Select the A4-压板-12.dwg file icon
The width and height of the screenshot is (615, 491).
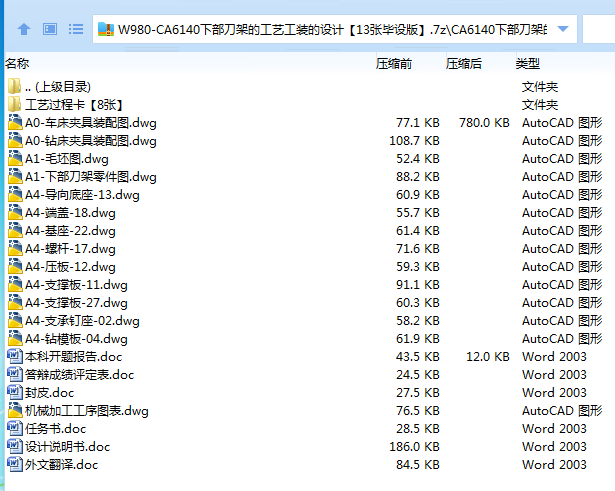click(15, 267)
